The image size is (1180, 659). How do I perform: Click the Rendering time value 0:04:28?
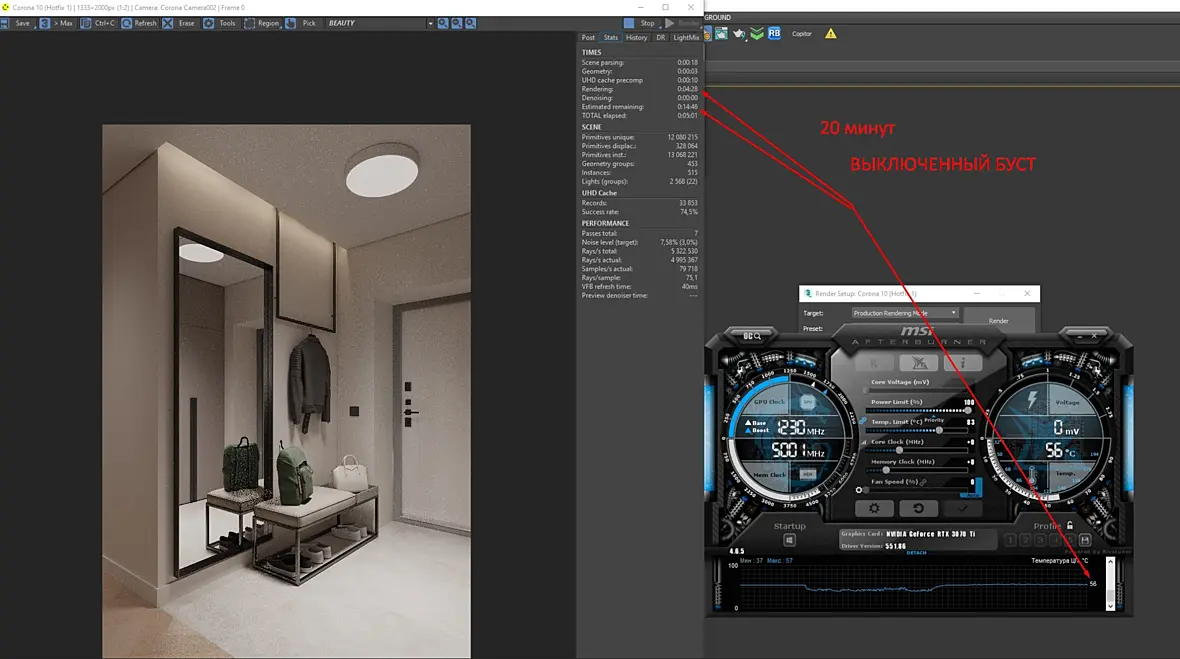(x=687, y=89)
